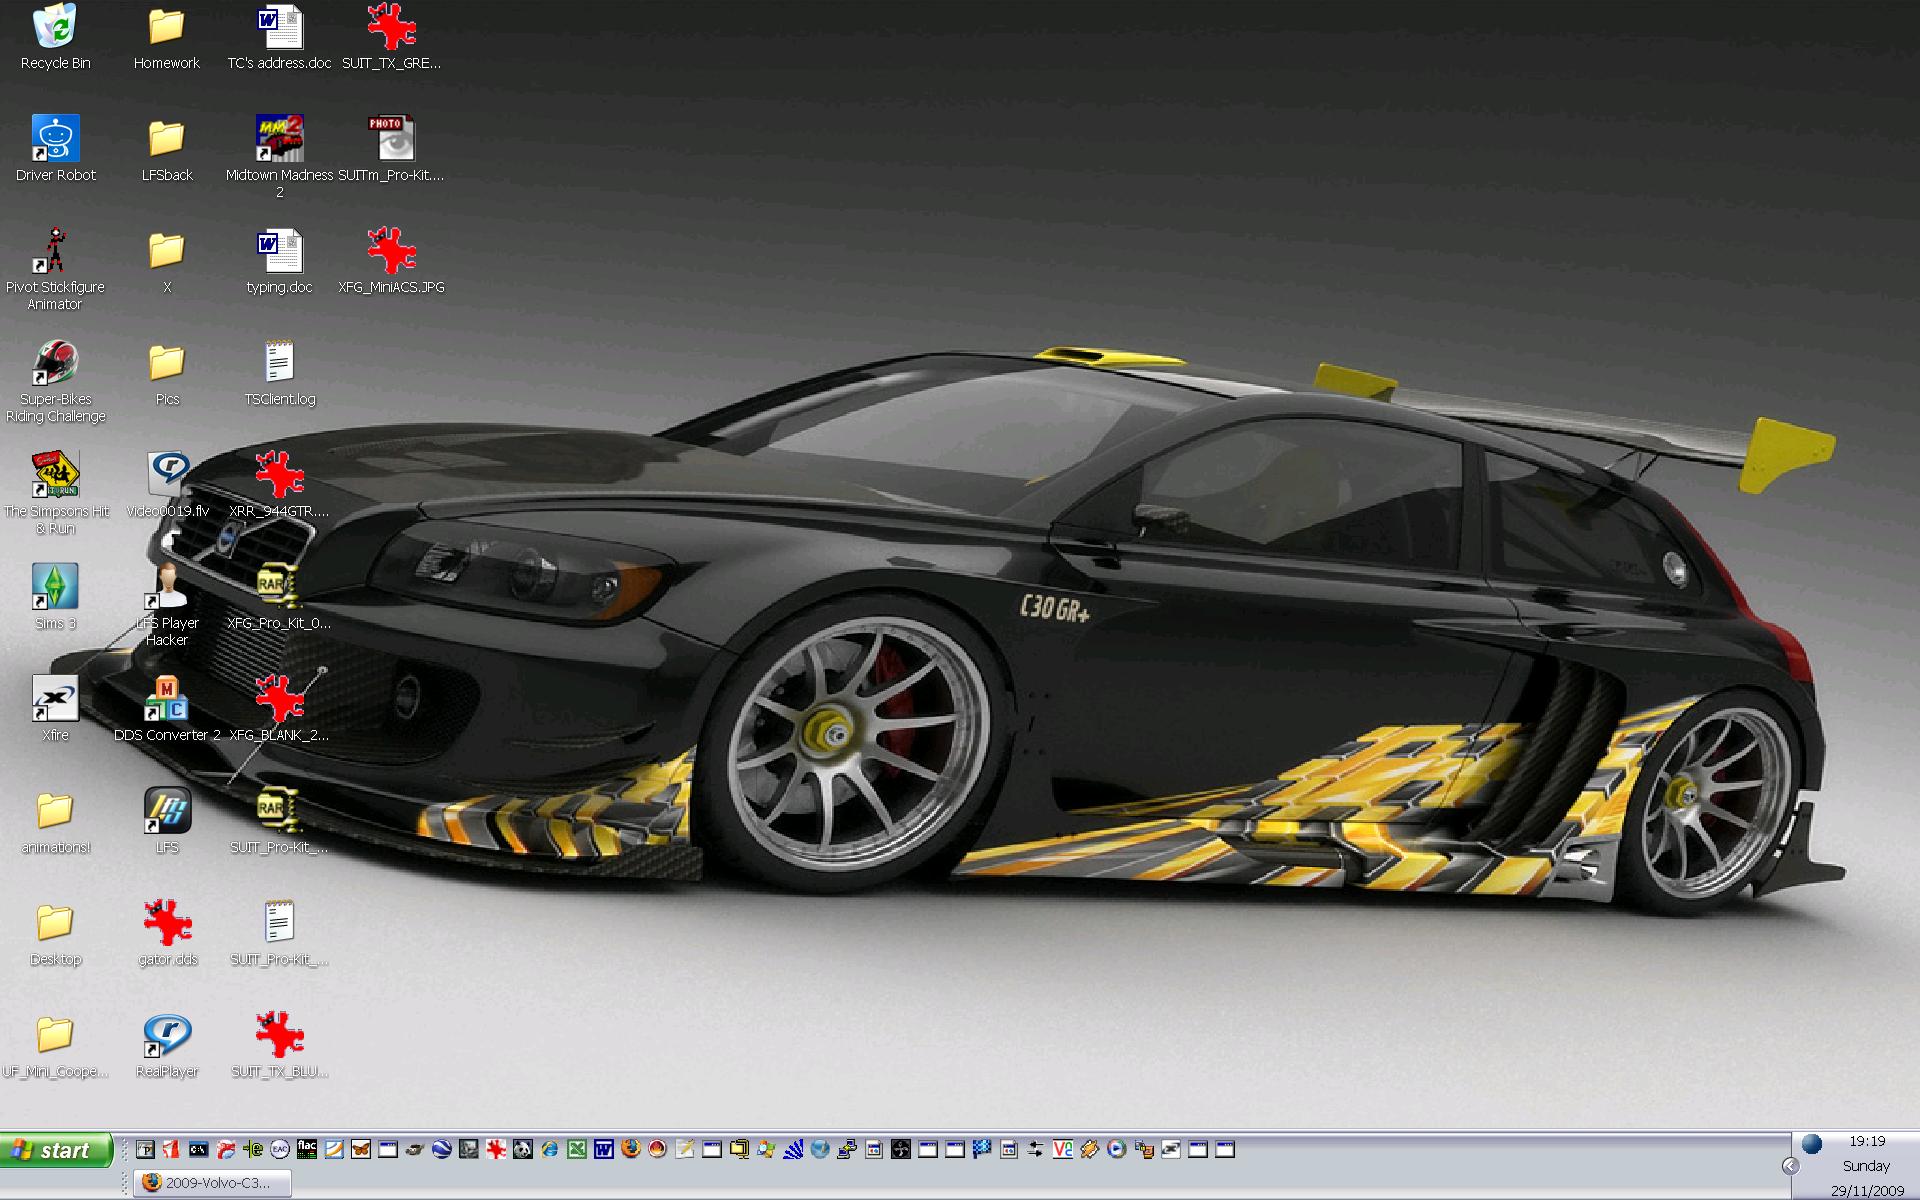Select typing.doc Word document
The width and height of the screenshot is (1920, 1200).
pos(279,251)
